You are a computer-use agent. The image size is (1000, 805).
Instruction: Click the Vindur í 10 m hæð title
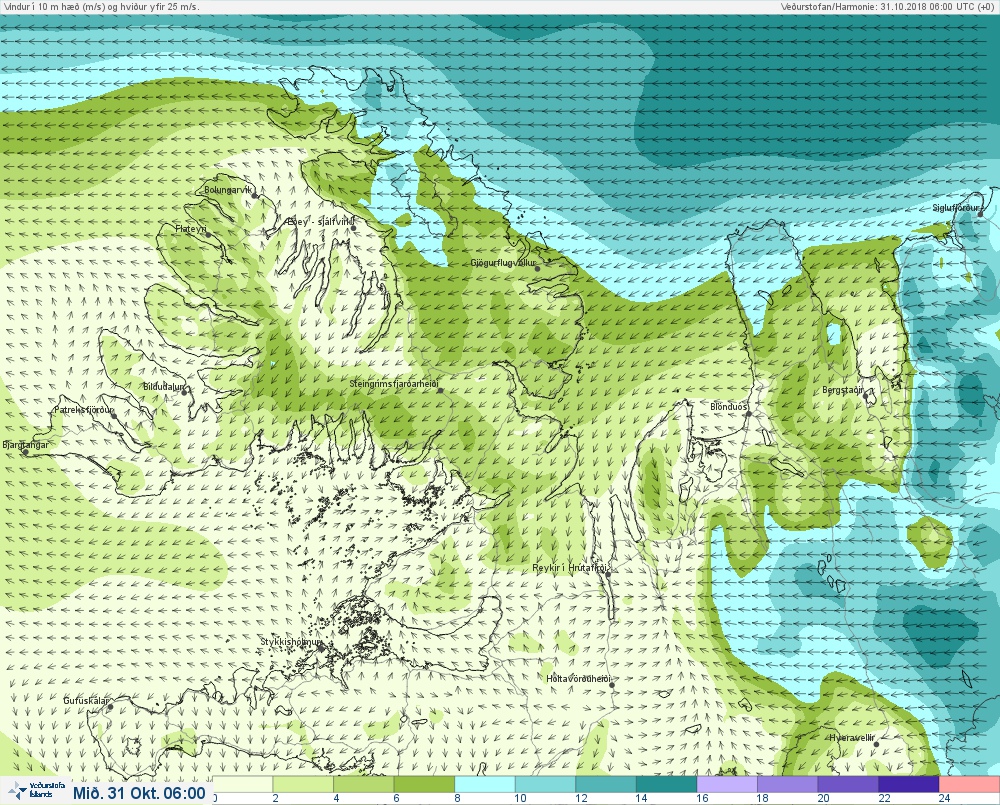pyautogui.click(x=101, y=6)
